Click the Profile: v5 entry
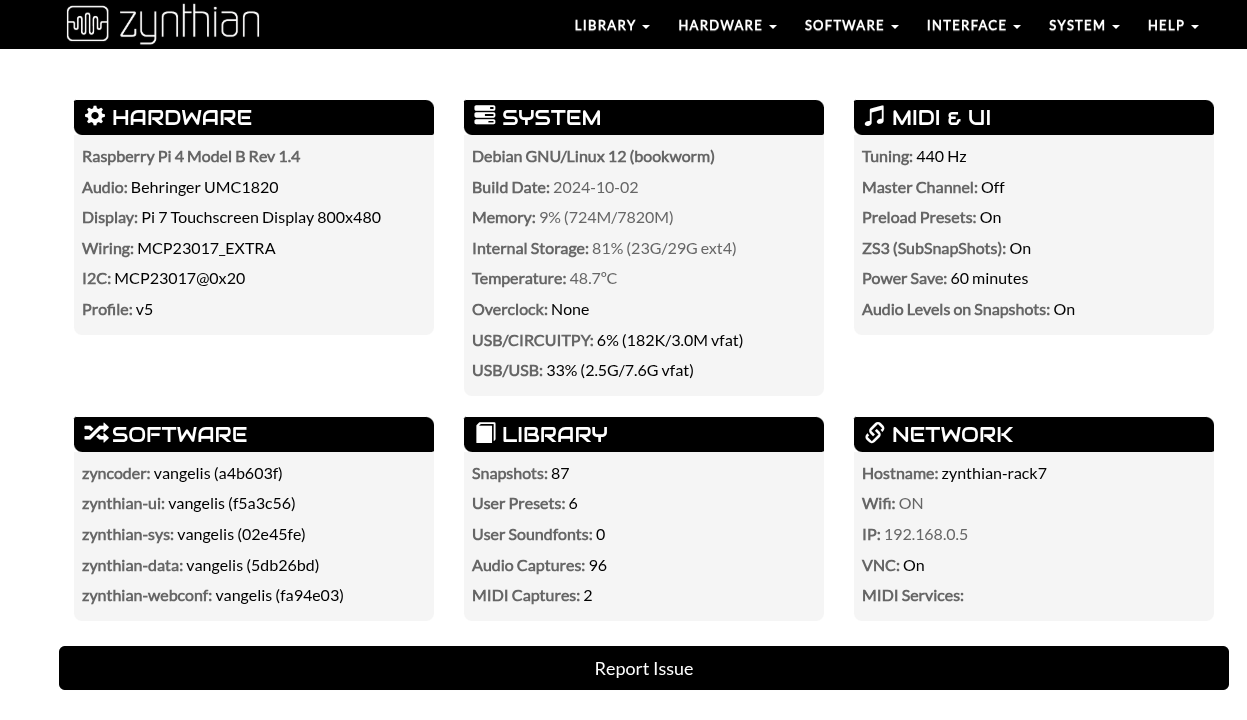The height and width of the screenshot is (720, 1247). [117, 309]
